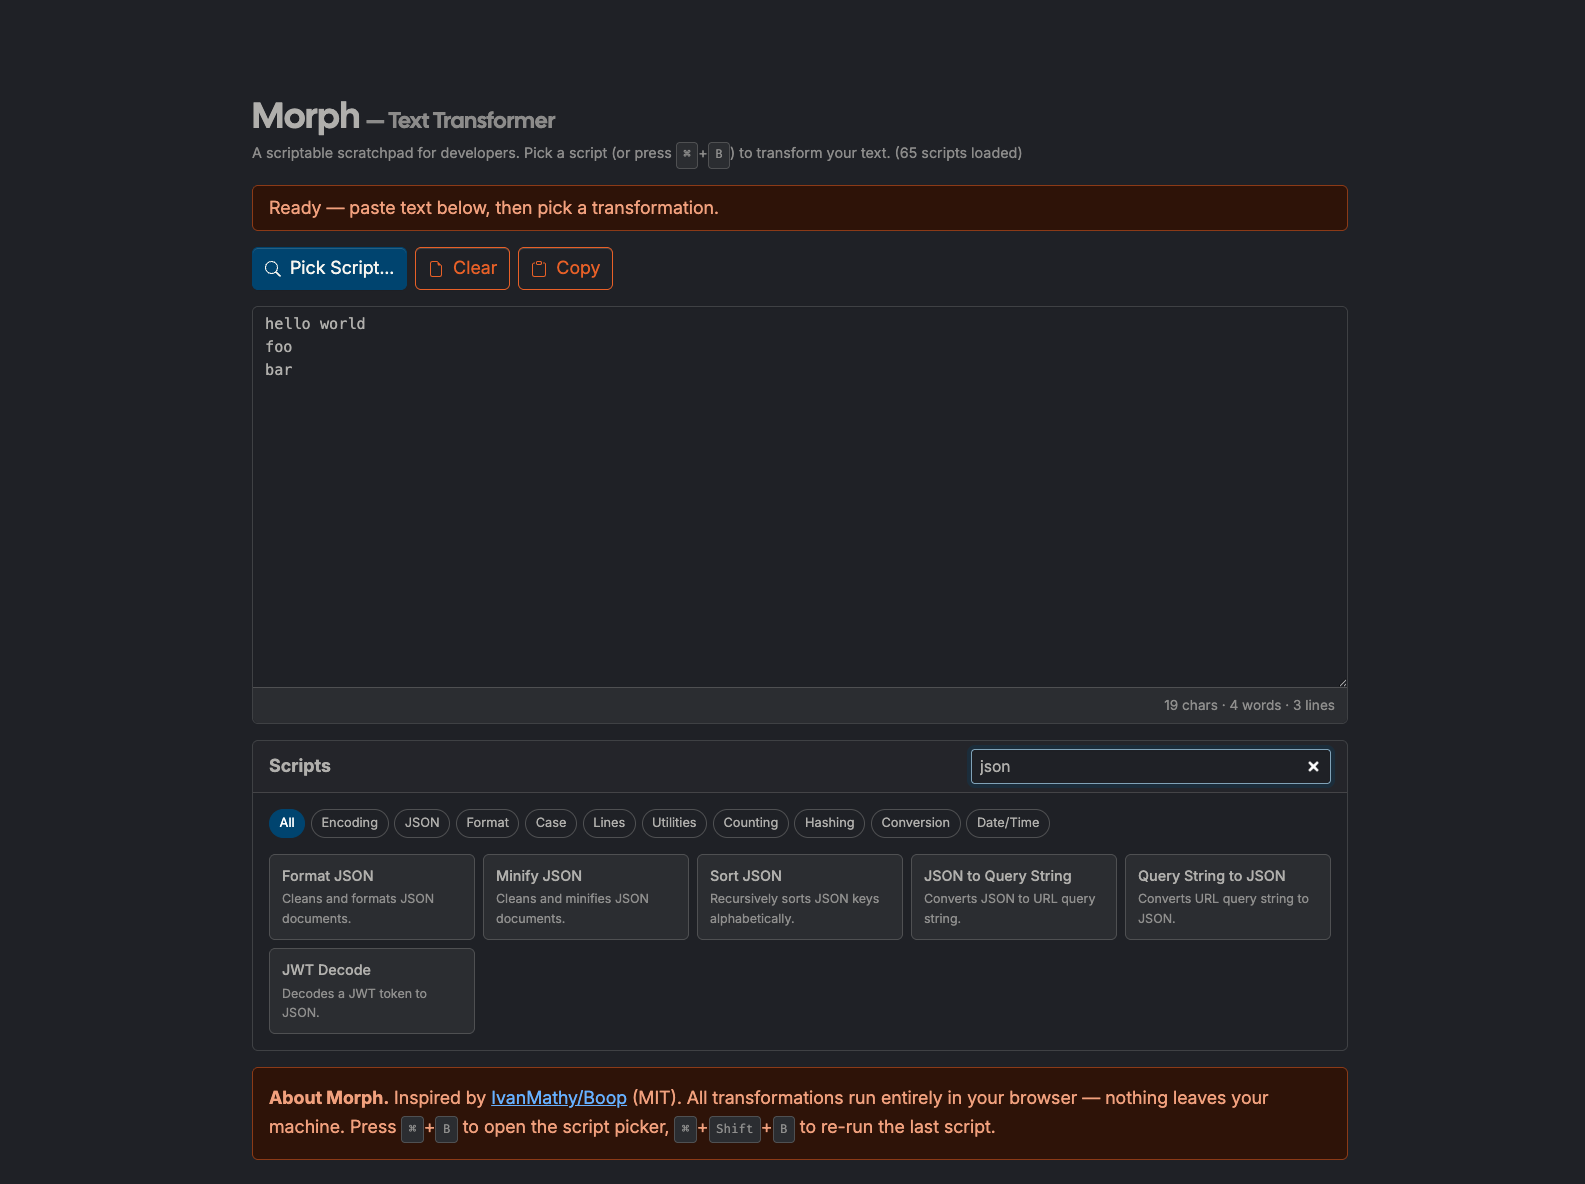Click the 'hello world' line in editor
This screenshot has height=1184, width=1585.
315,324
